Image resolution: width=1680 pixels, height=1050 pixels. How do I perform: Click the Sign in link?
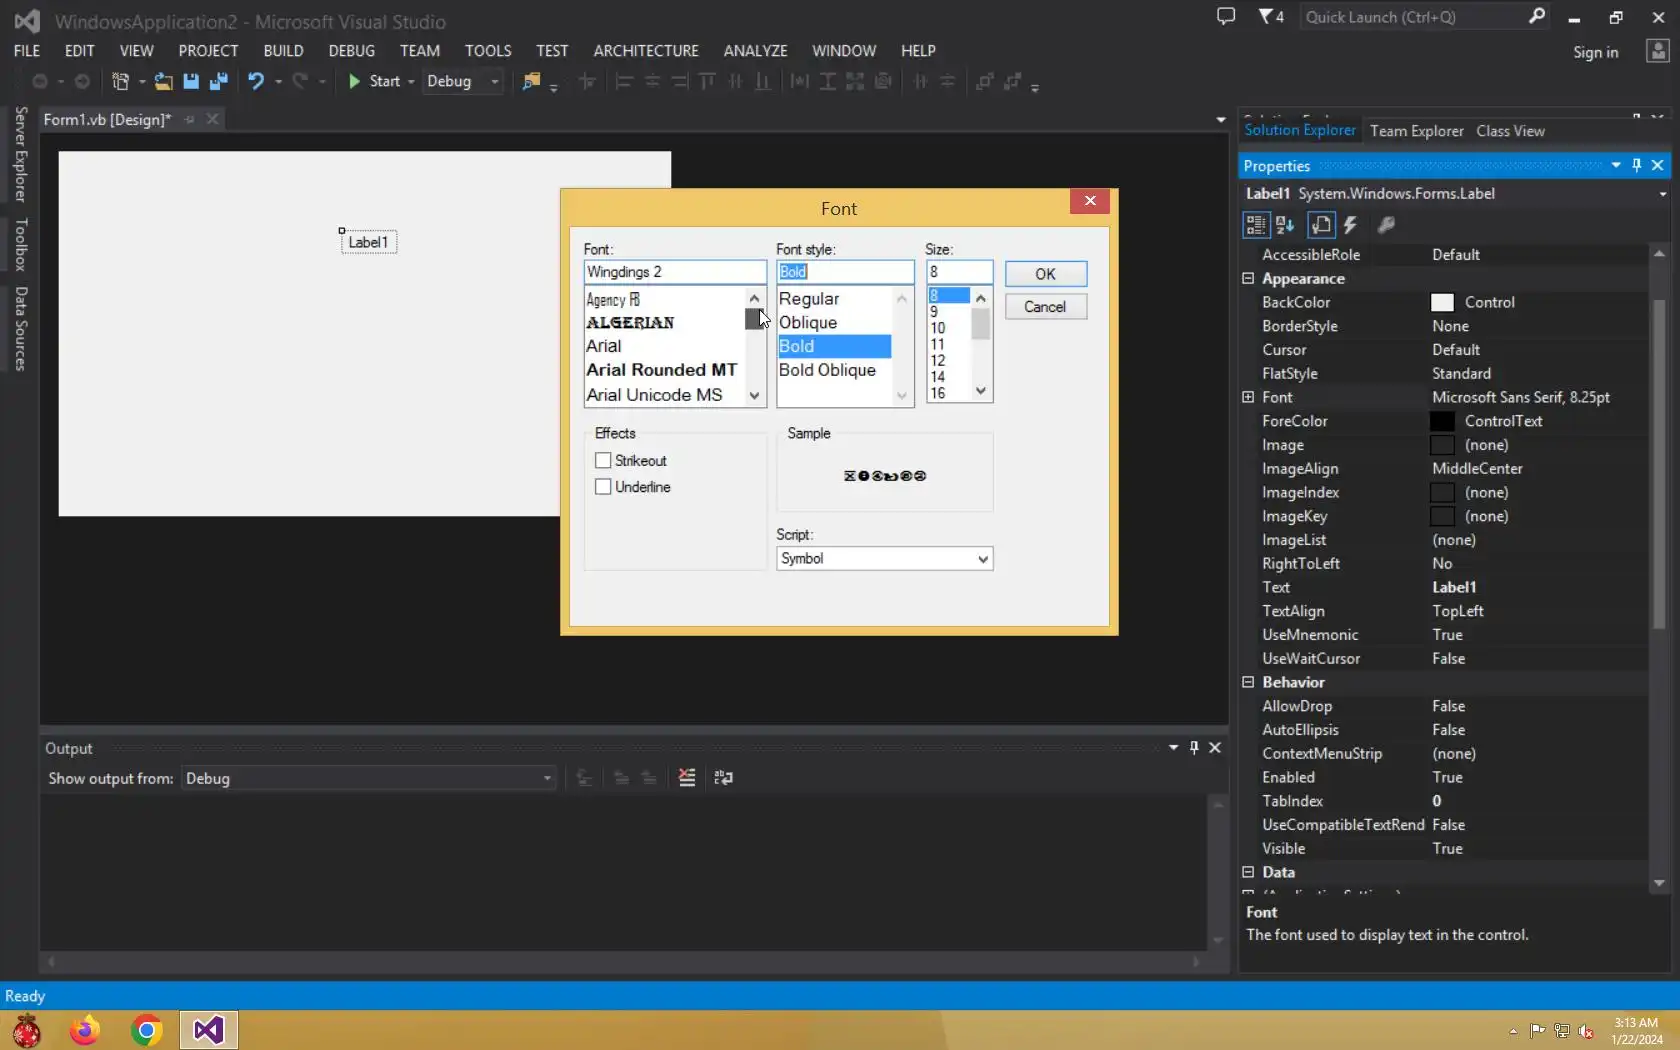[x=1595, y=52]
